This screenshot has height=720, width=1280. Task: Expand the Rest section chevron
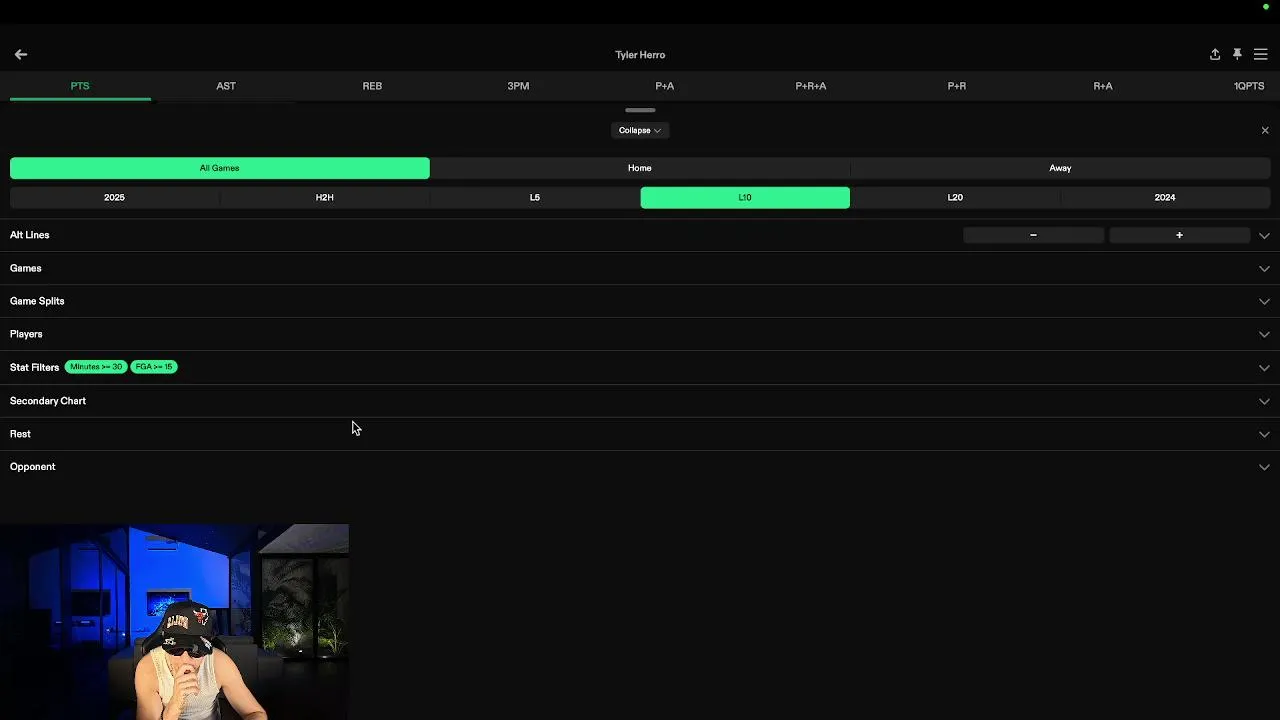[x=1264, y=435]
